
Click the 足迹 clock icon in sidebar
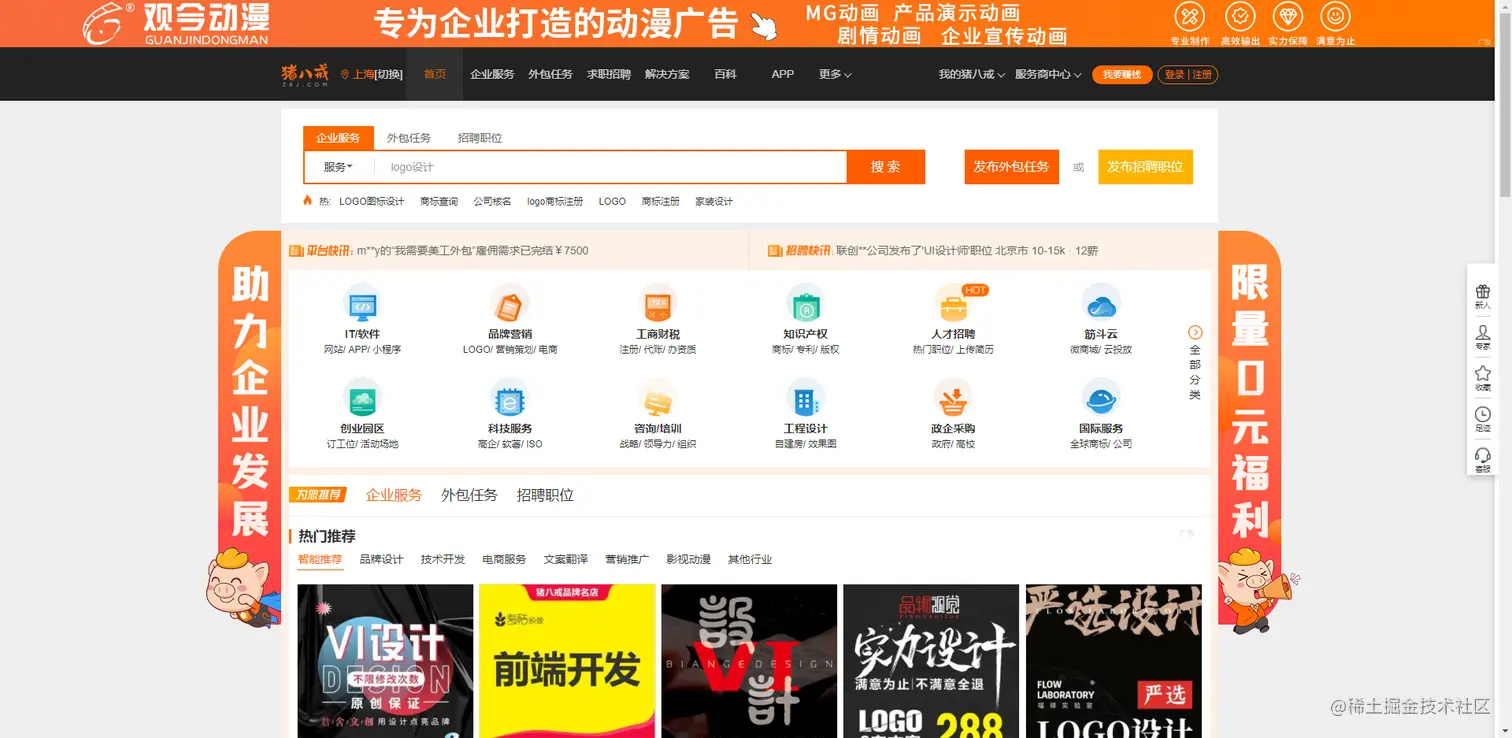tap(1482, 414)
